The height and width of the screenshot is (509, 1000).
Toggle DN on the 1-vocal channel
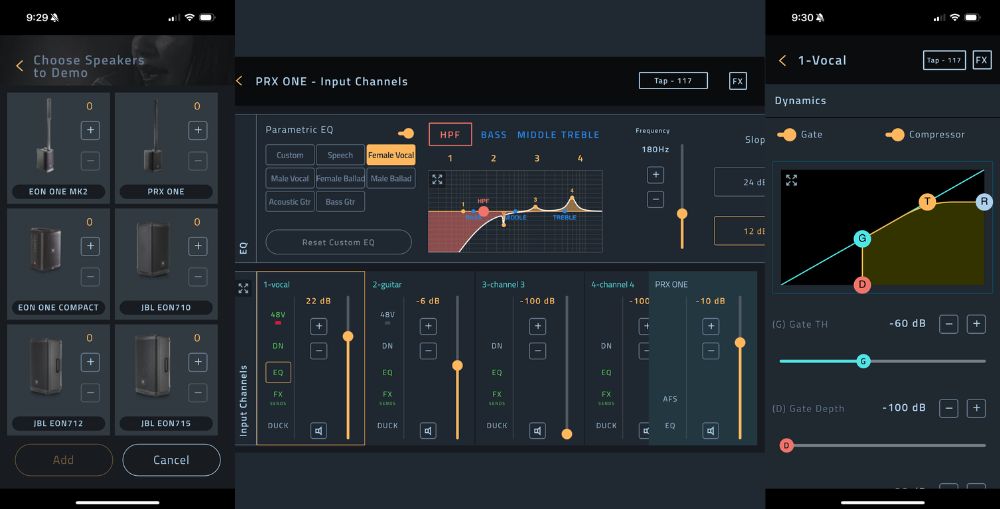[x=278, y=346]
